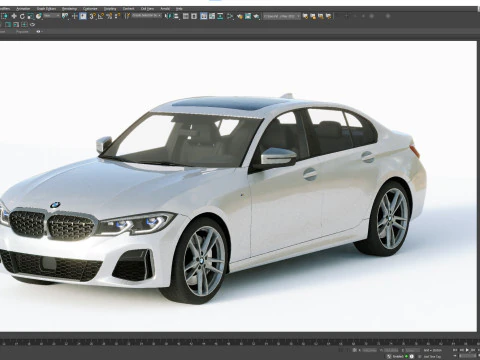Open the Animation menu
The width and height of the screenshot is (480, 360).
23,8
